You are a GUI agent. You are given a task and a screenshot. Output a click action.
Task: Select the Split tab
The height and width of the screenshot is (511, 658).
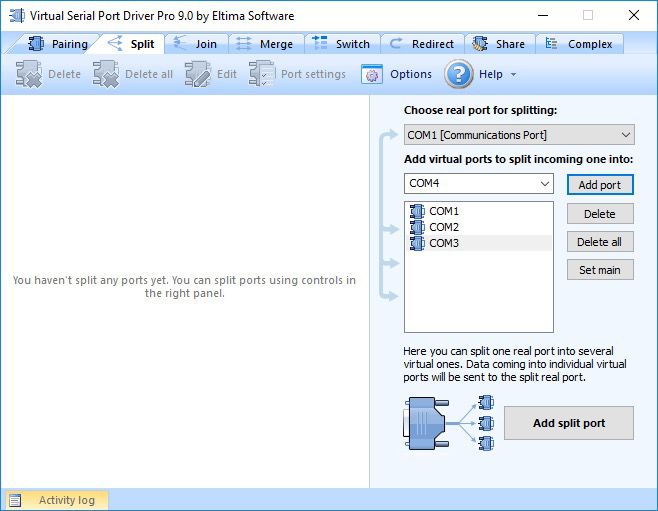coord(130,44)
